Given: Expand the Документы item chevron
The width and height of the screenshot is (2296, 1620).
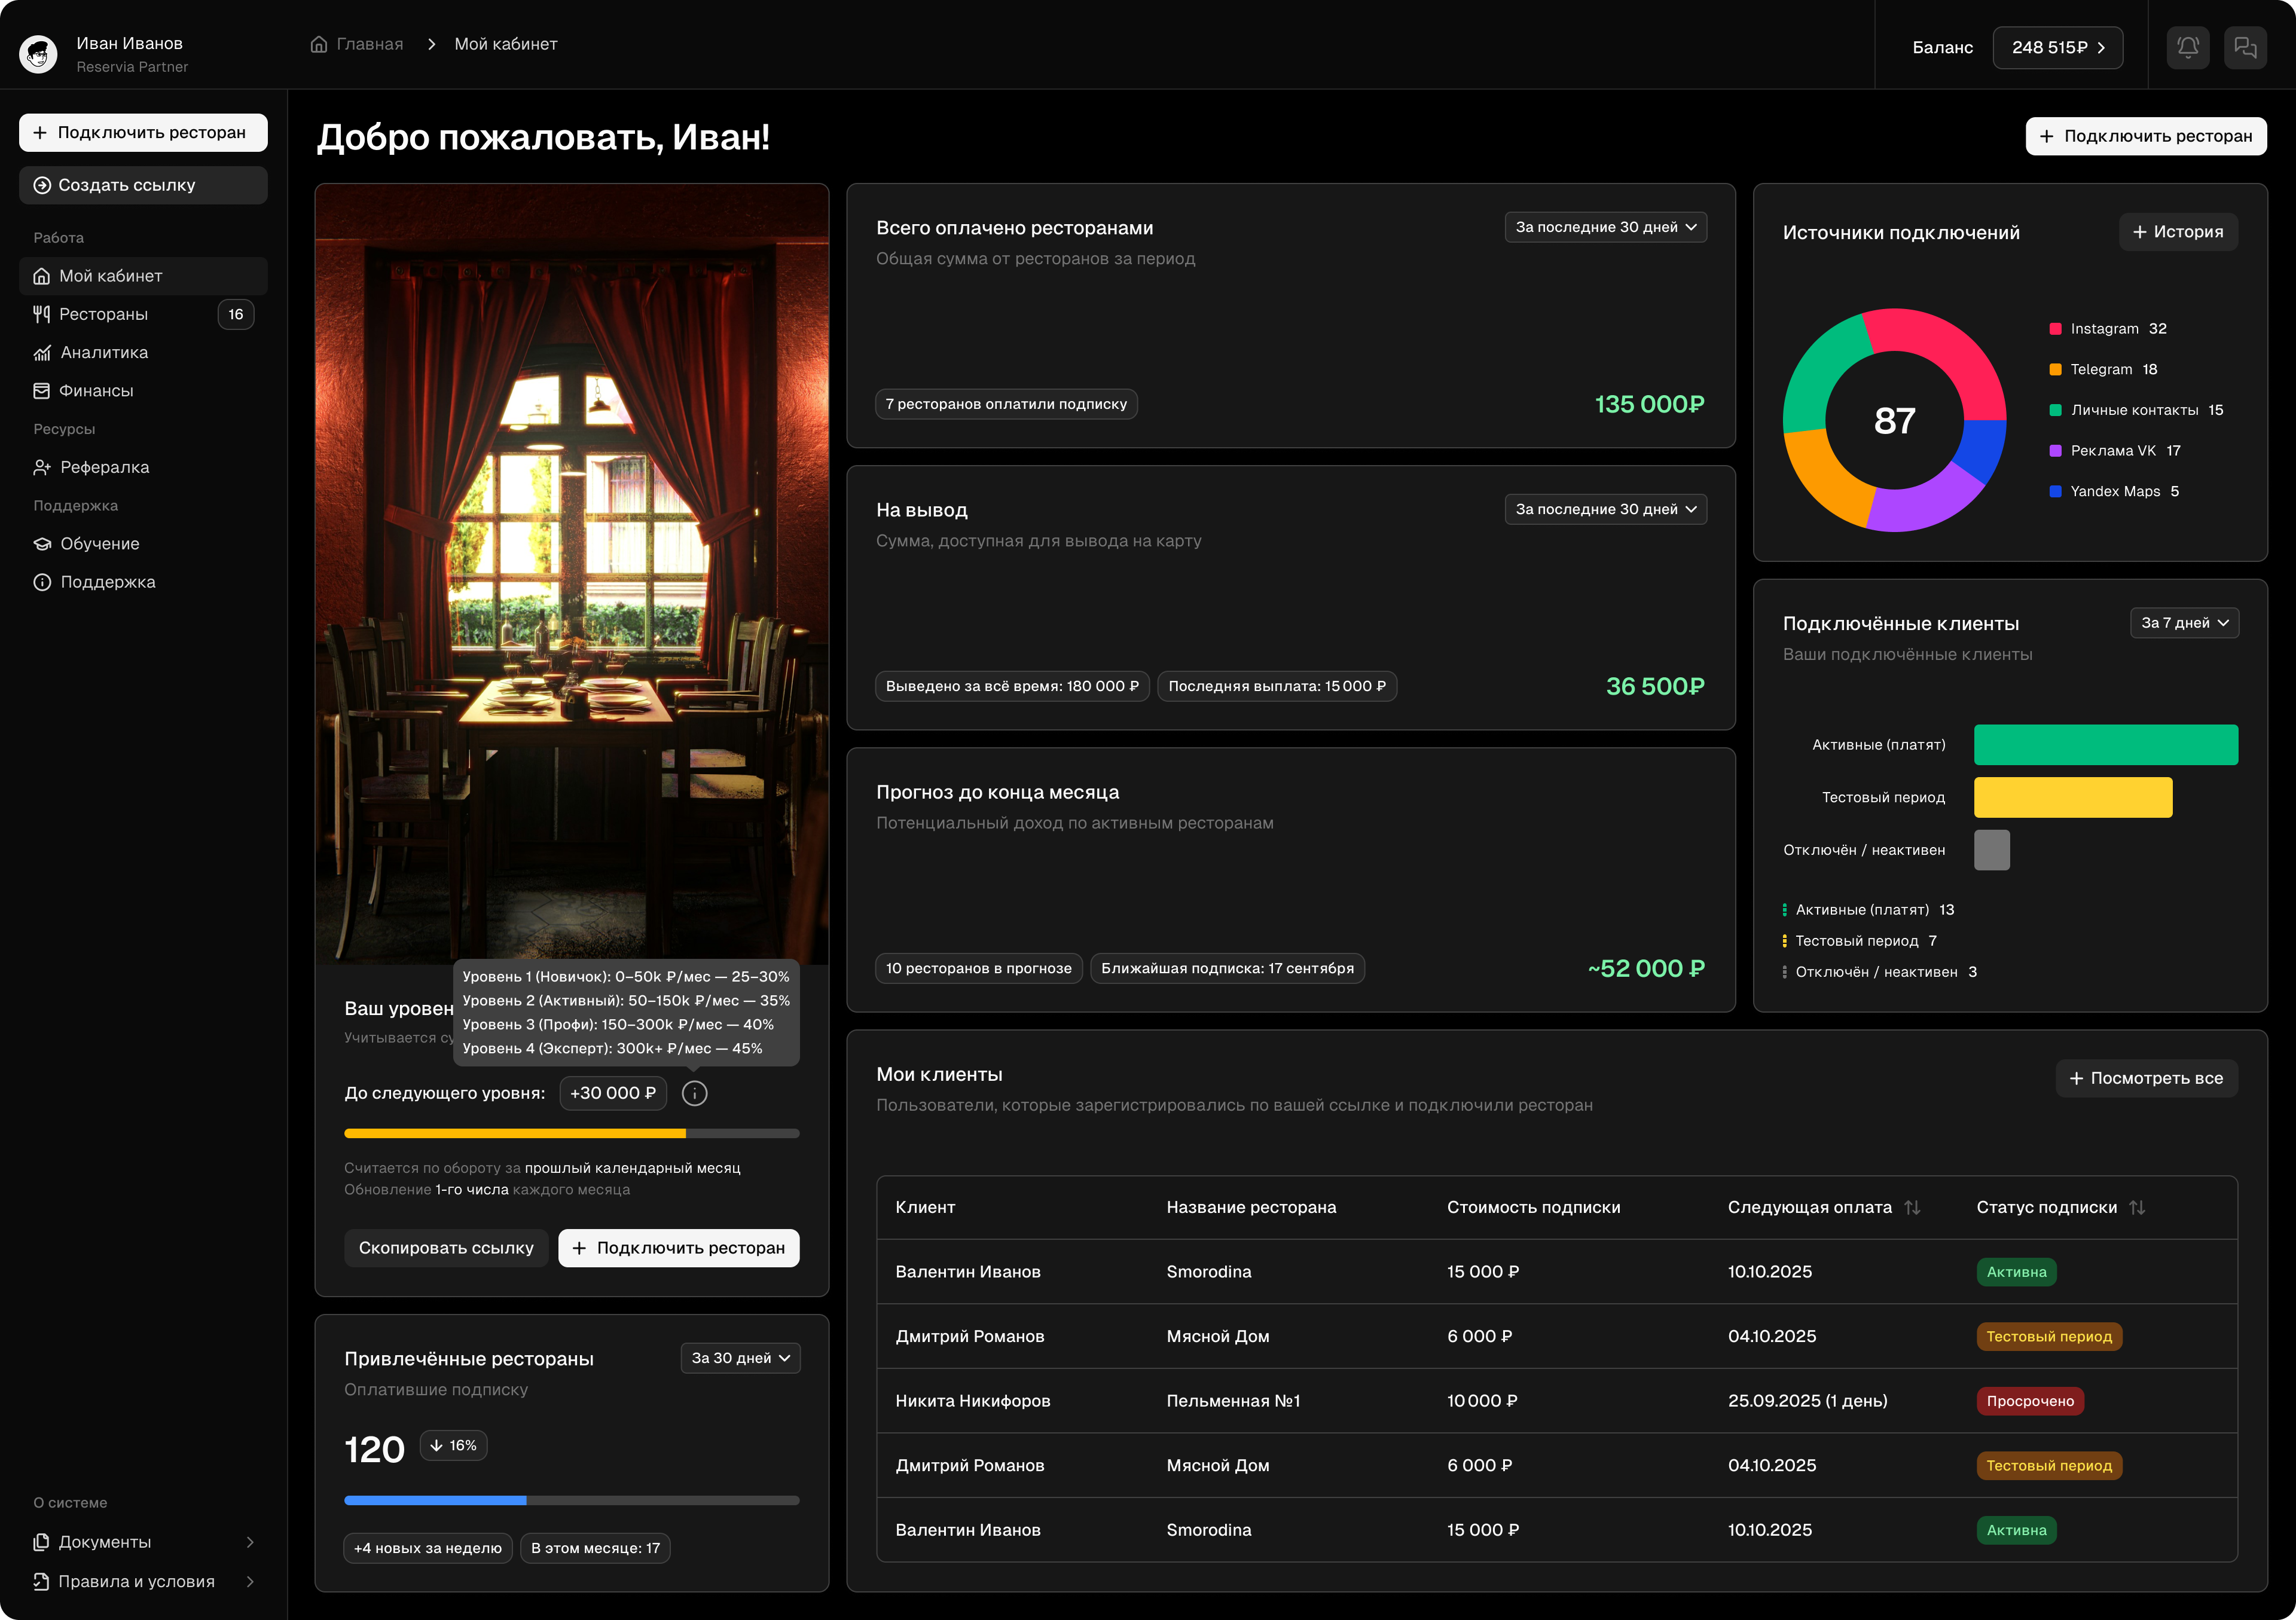Looking at the screenshot, I should click(250, 1542).
